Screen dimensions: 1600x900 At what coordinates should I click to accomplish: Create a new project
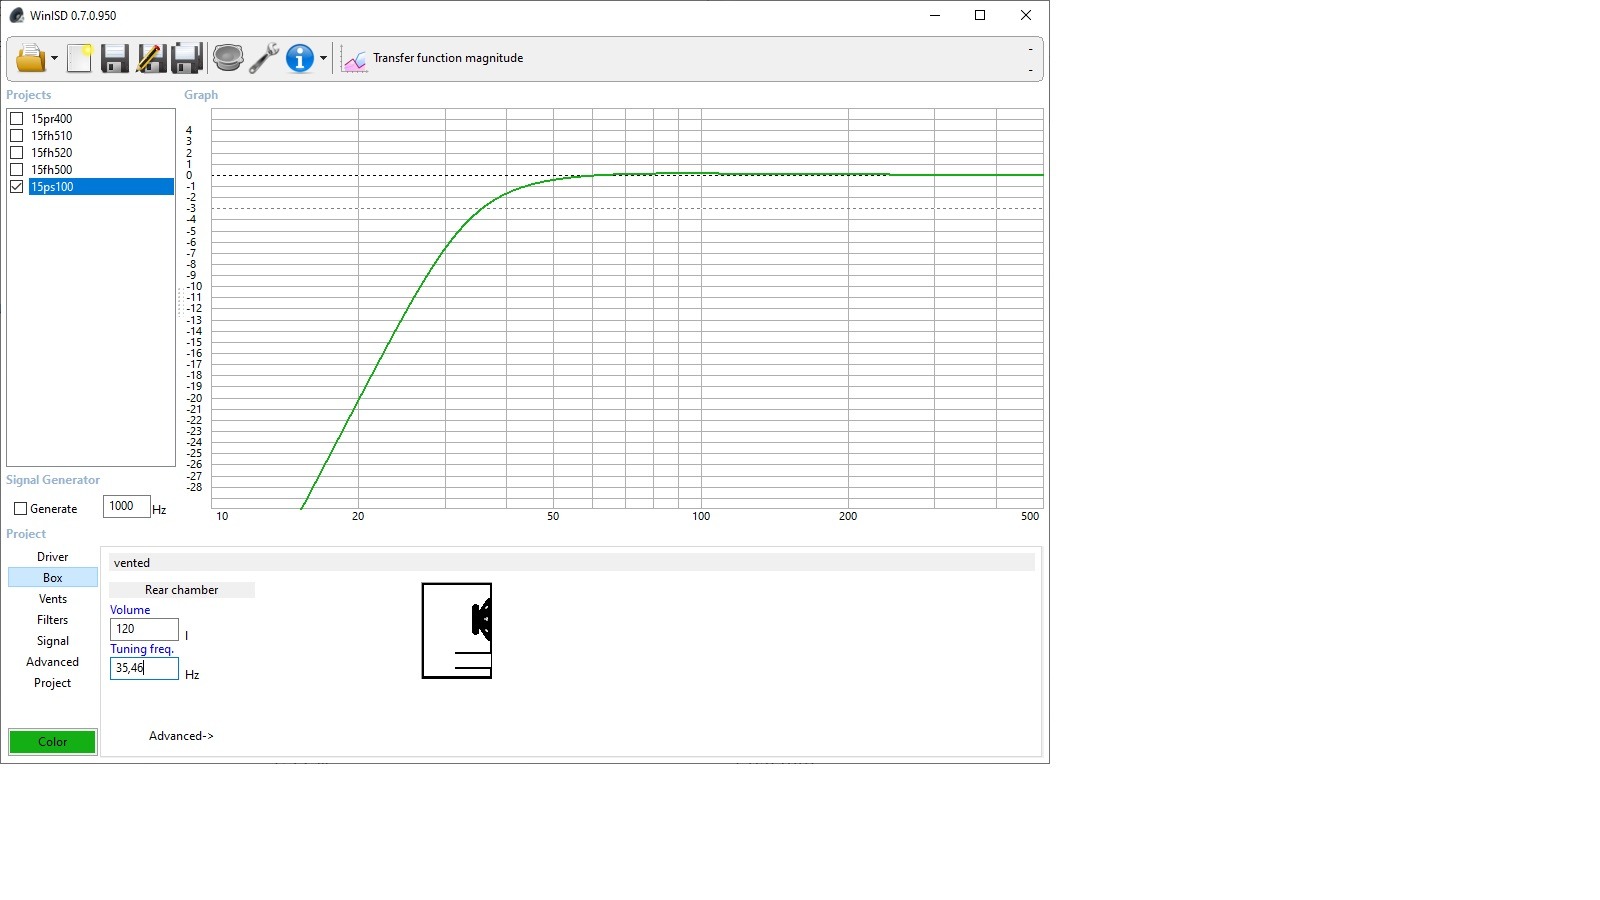coord(80,58)
